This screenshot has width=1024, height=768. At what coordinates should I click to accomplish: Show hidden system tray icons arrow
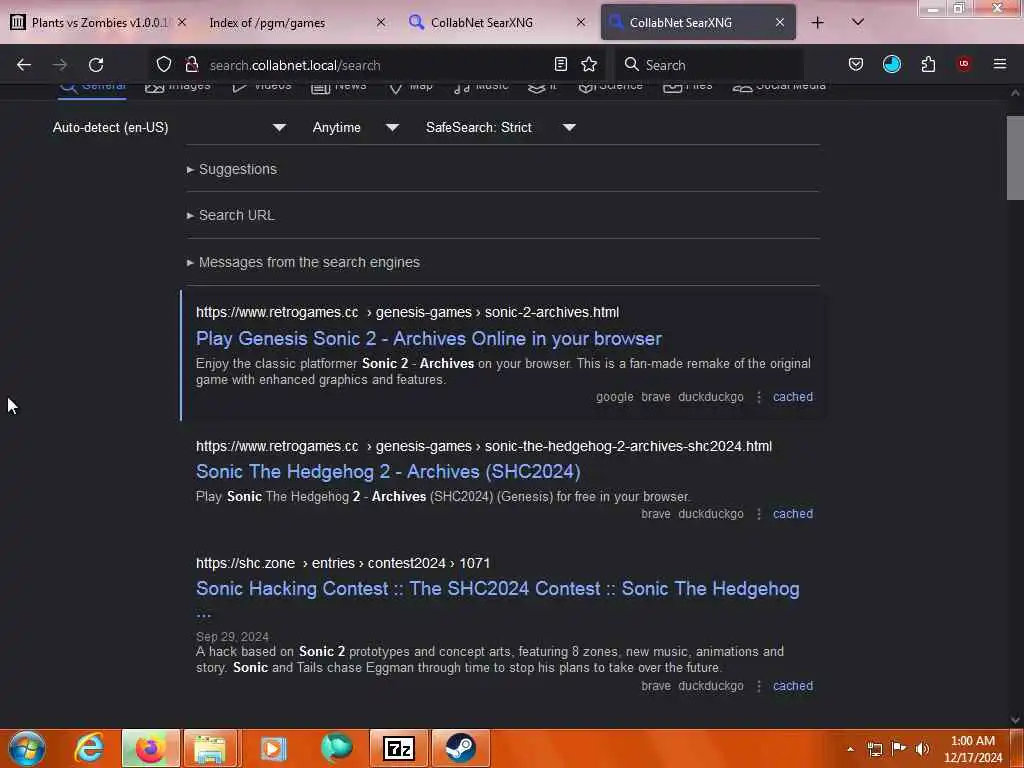(850, 749)
